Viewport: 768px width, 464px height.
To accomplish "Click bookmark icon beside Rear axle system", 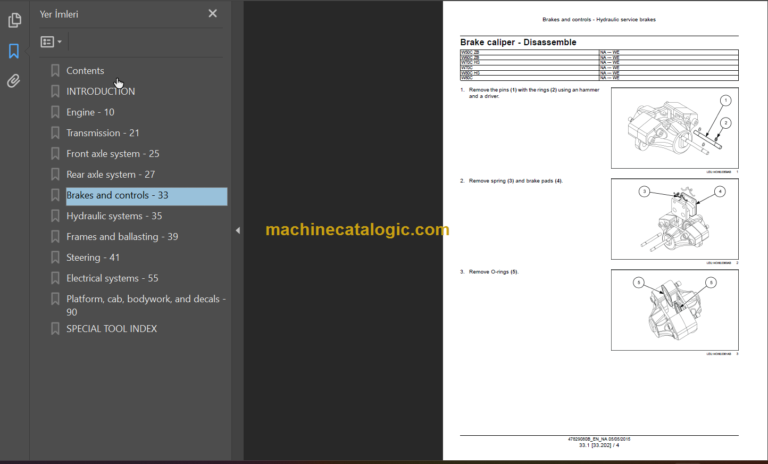I will coord(55,174).
